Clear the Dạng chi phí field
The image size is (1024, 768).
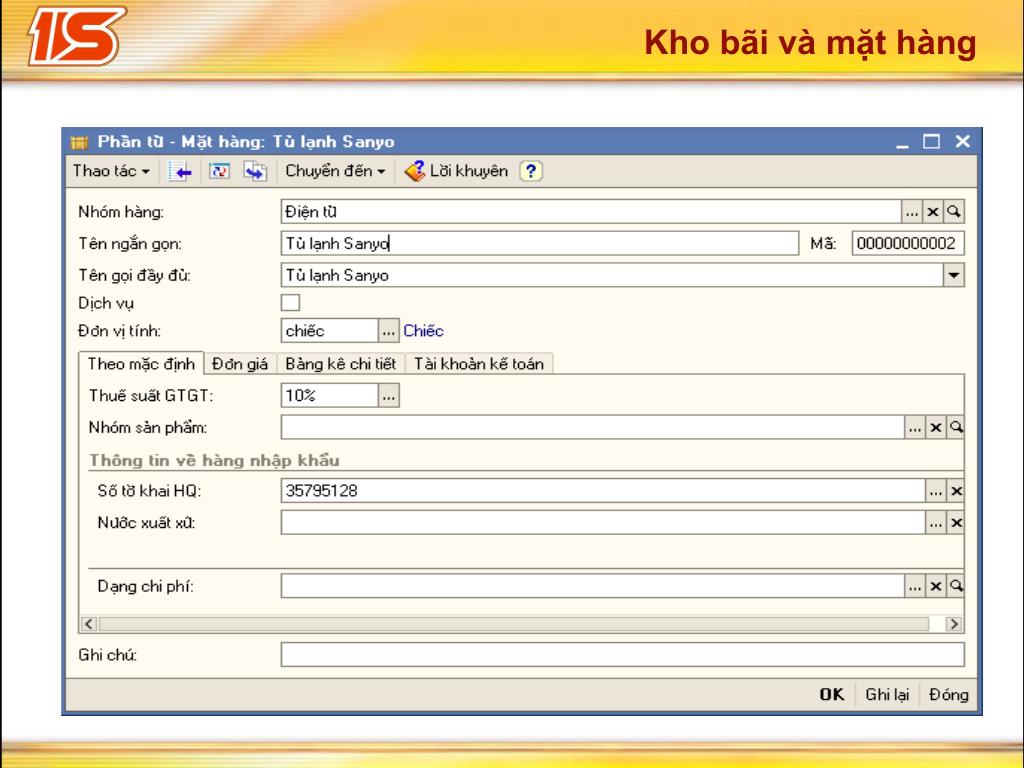[x=935, y=586]
